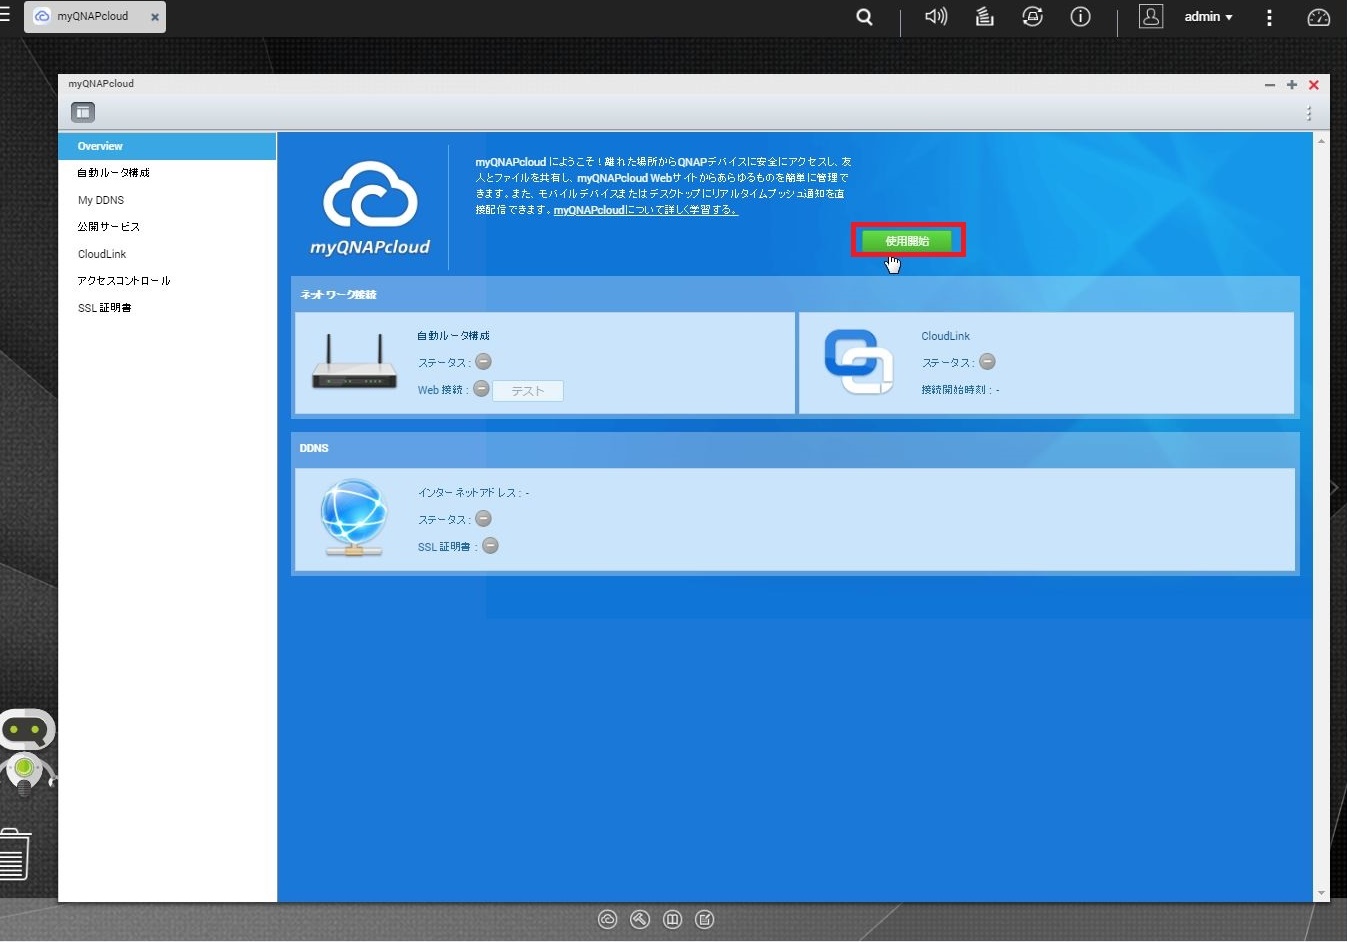The width and height of the screenshot is (1347, 942).
Task: Select Overview in the sidebar
Action: [x=167, y=146]
